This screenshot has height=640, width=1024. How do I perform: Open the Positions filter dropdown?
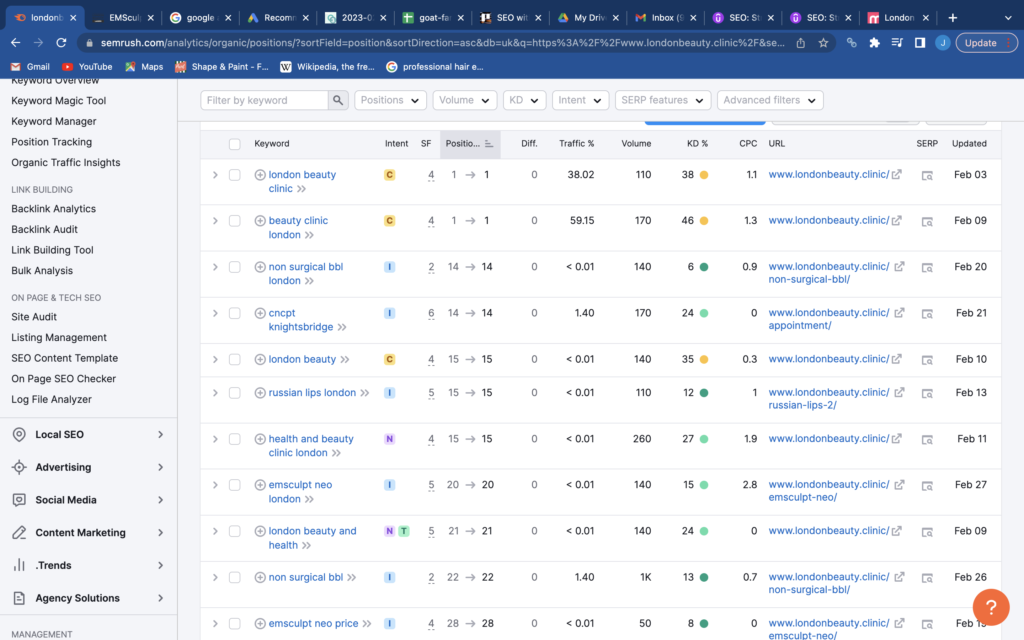tap(391, 100)
